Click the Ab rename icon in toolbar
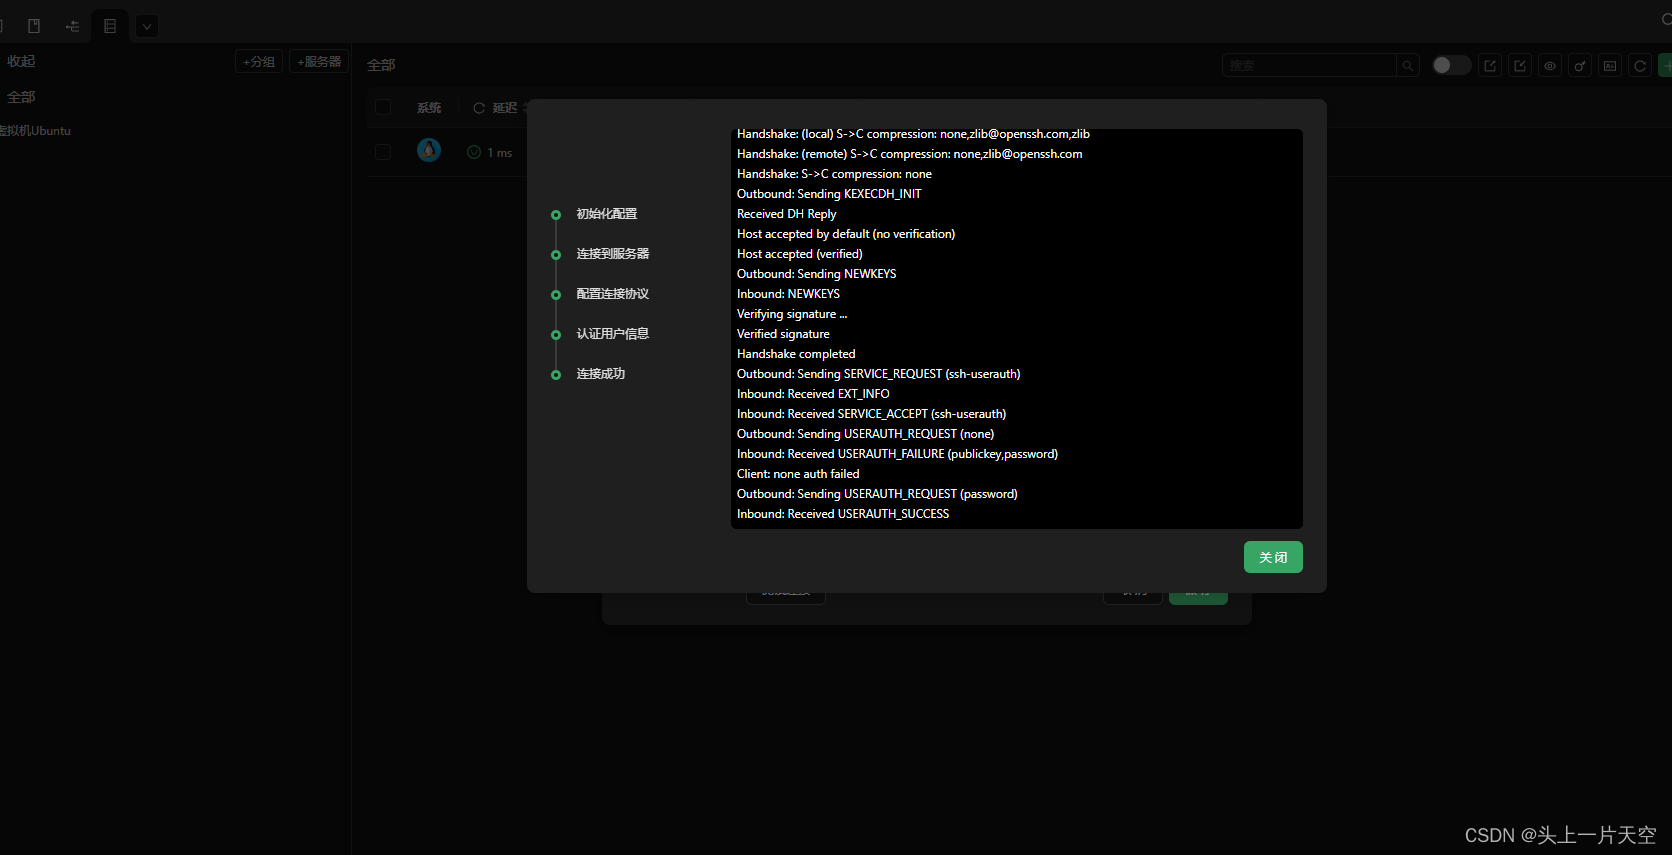This screenshot has height=855, width=1672. pyautogui.click(x=1610, y=66)
